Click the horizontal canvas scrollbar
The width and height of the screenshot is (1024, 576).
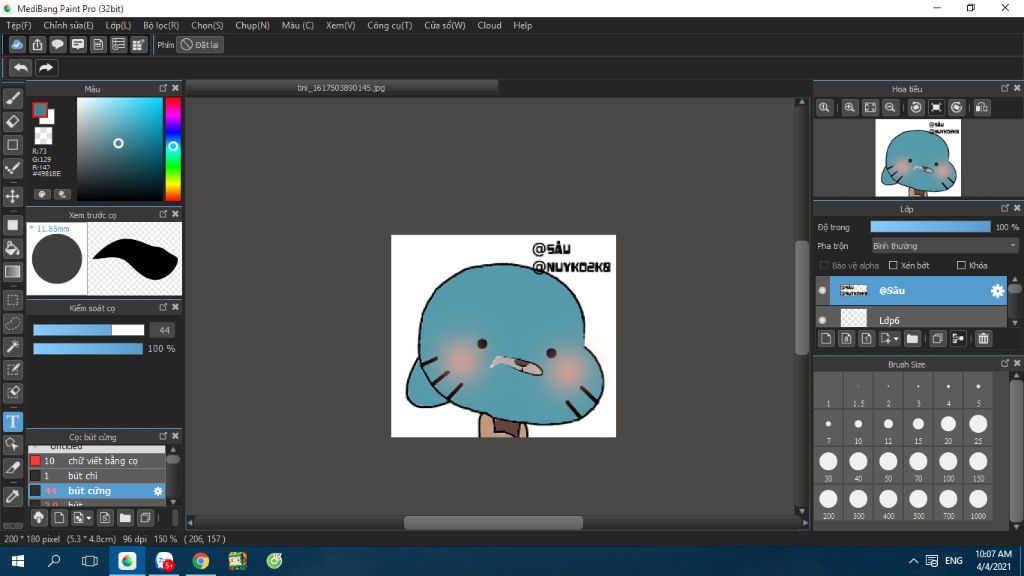pyautogui.click(x=493, y=522)
